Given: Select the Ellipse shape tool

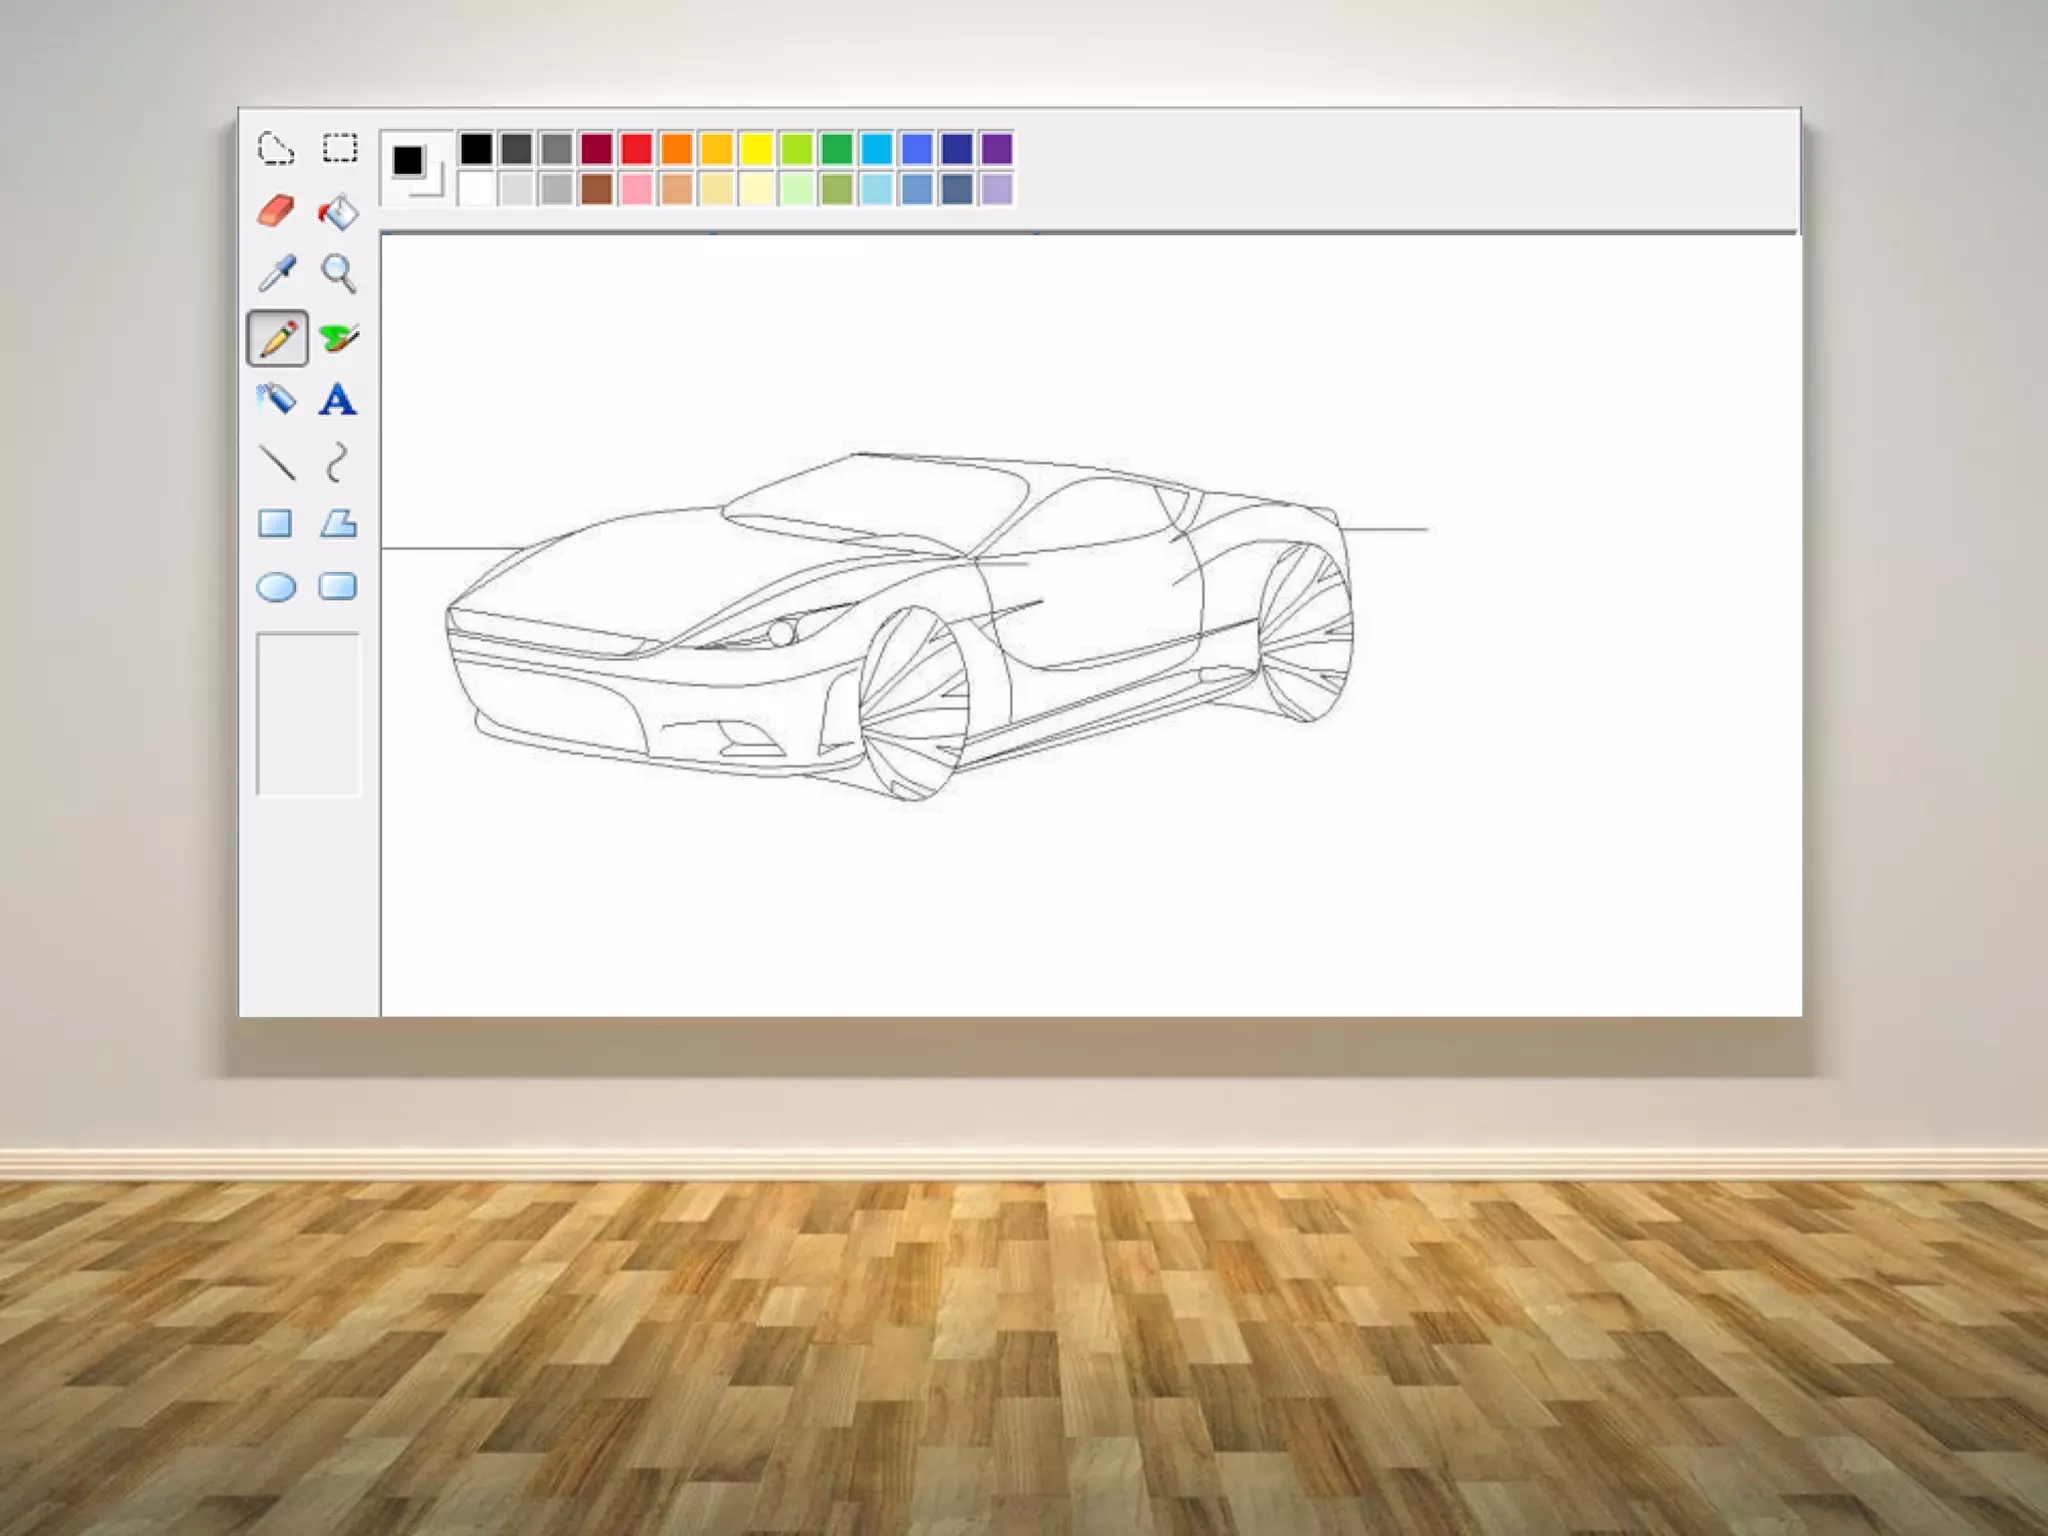Looking at the screenshot, I should coord(276,587).
